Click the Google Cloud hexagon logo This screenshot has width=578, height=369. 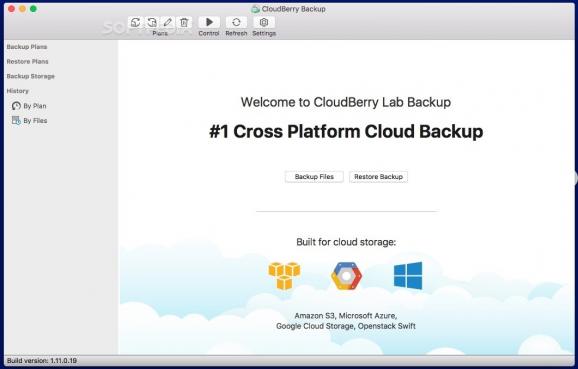346,276
